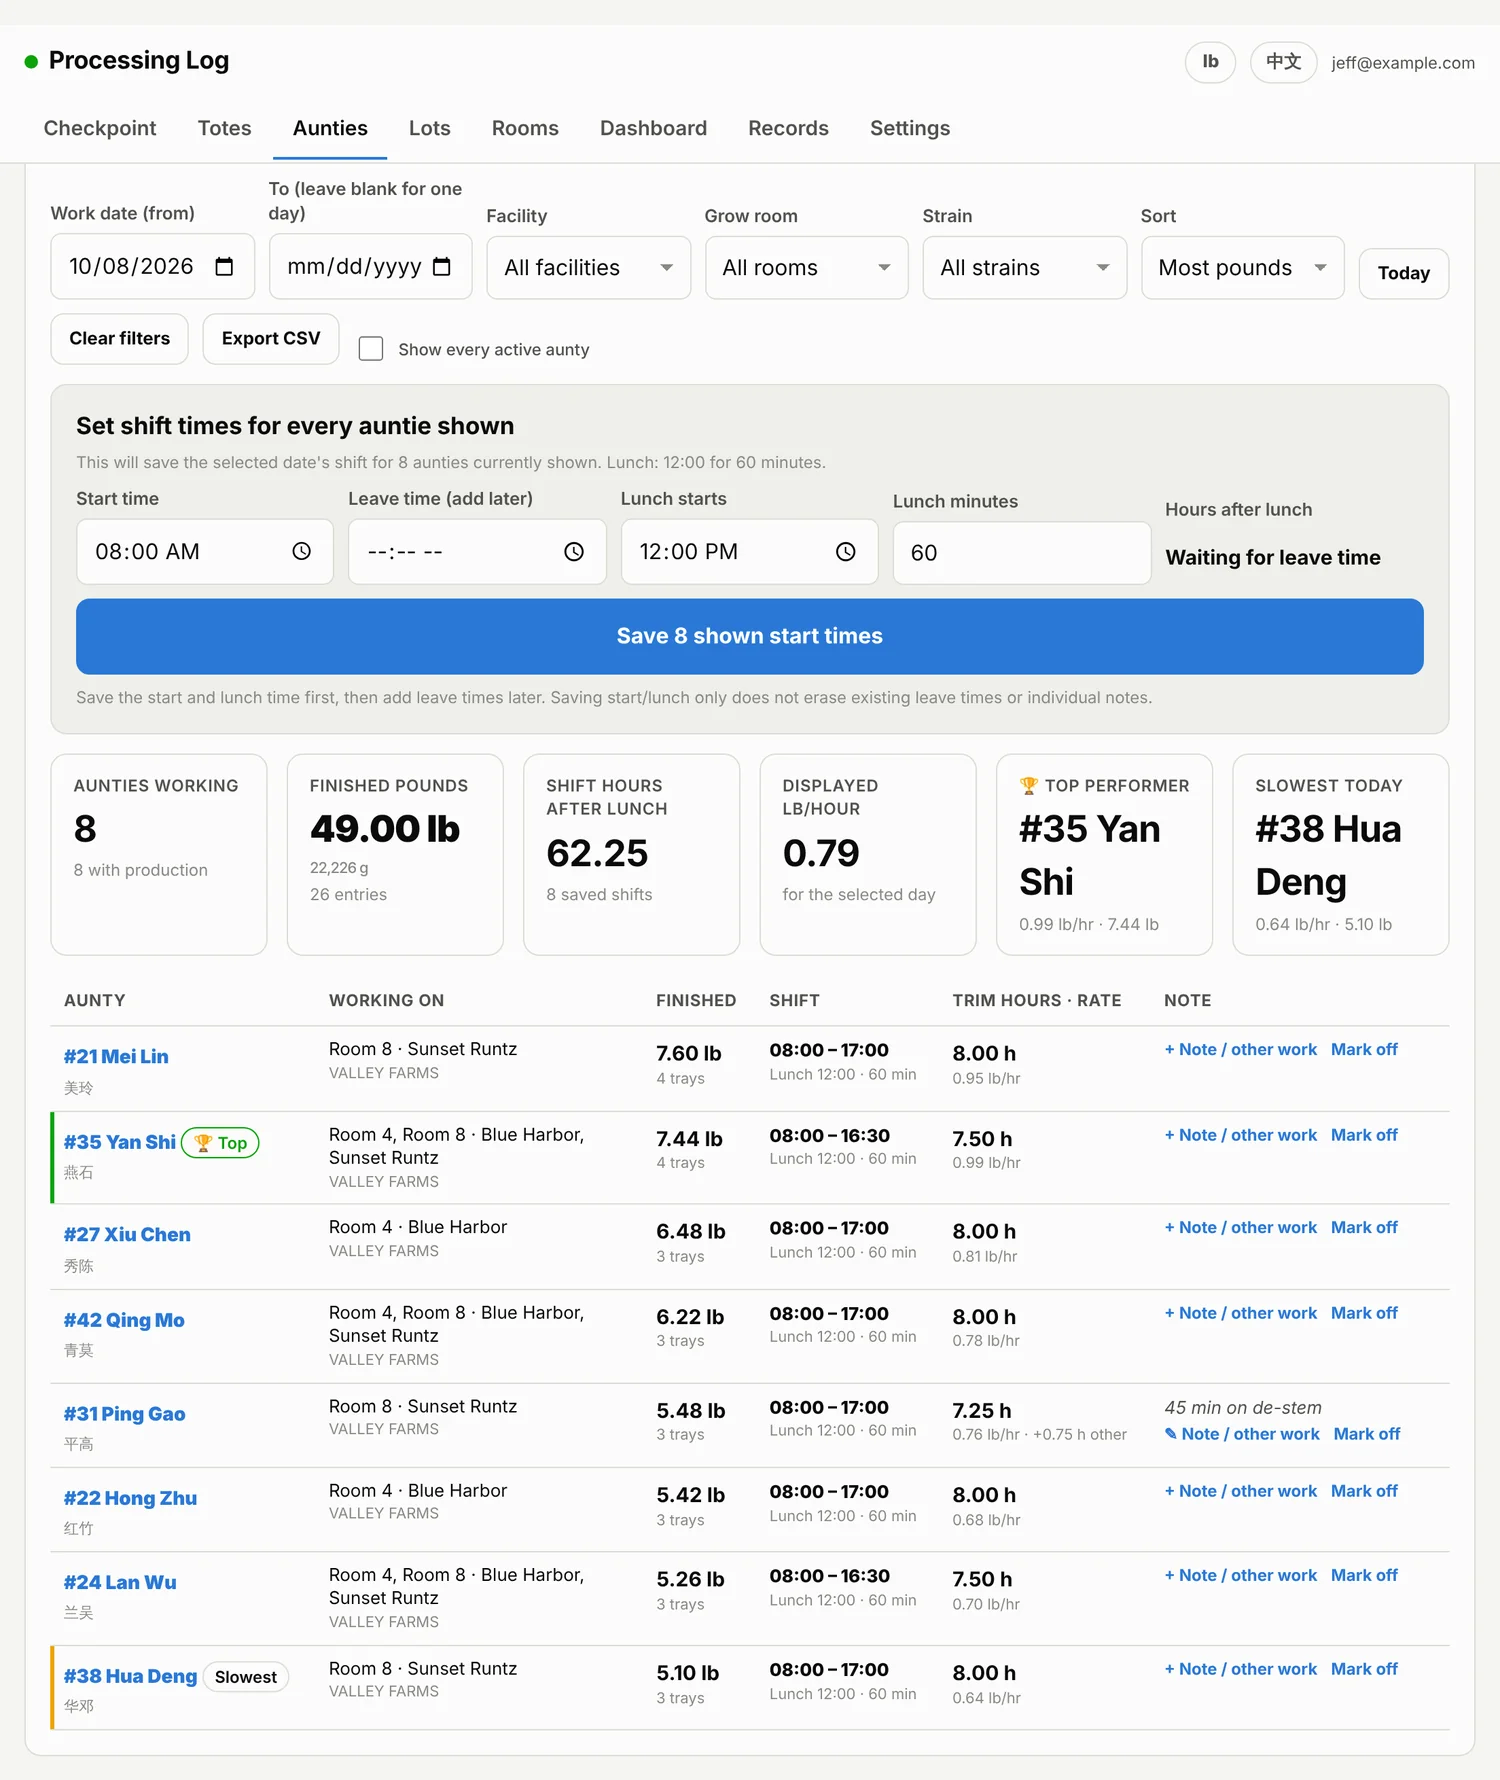Switch language to 中文
The width and height of the screenshot is (1500, 1780).
[1284, 62]
